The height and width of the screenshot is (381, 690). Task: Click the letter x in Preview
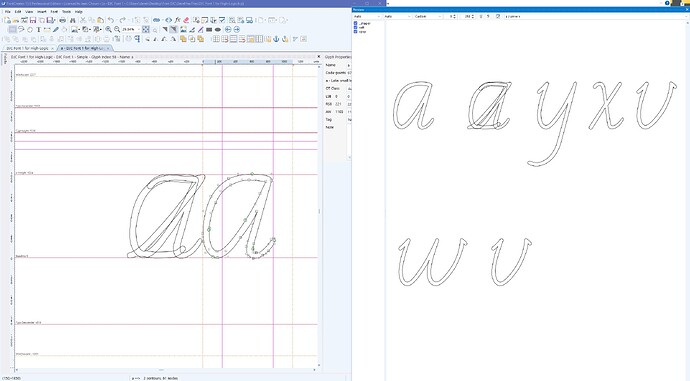(606, 105)
